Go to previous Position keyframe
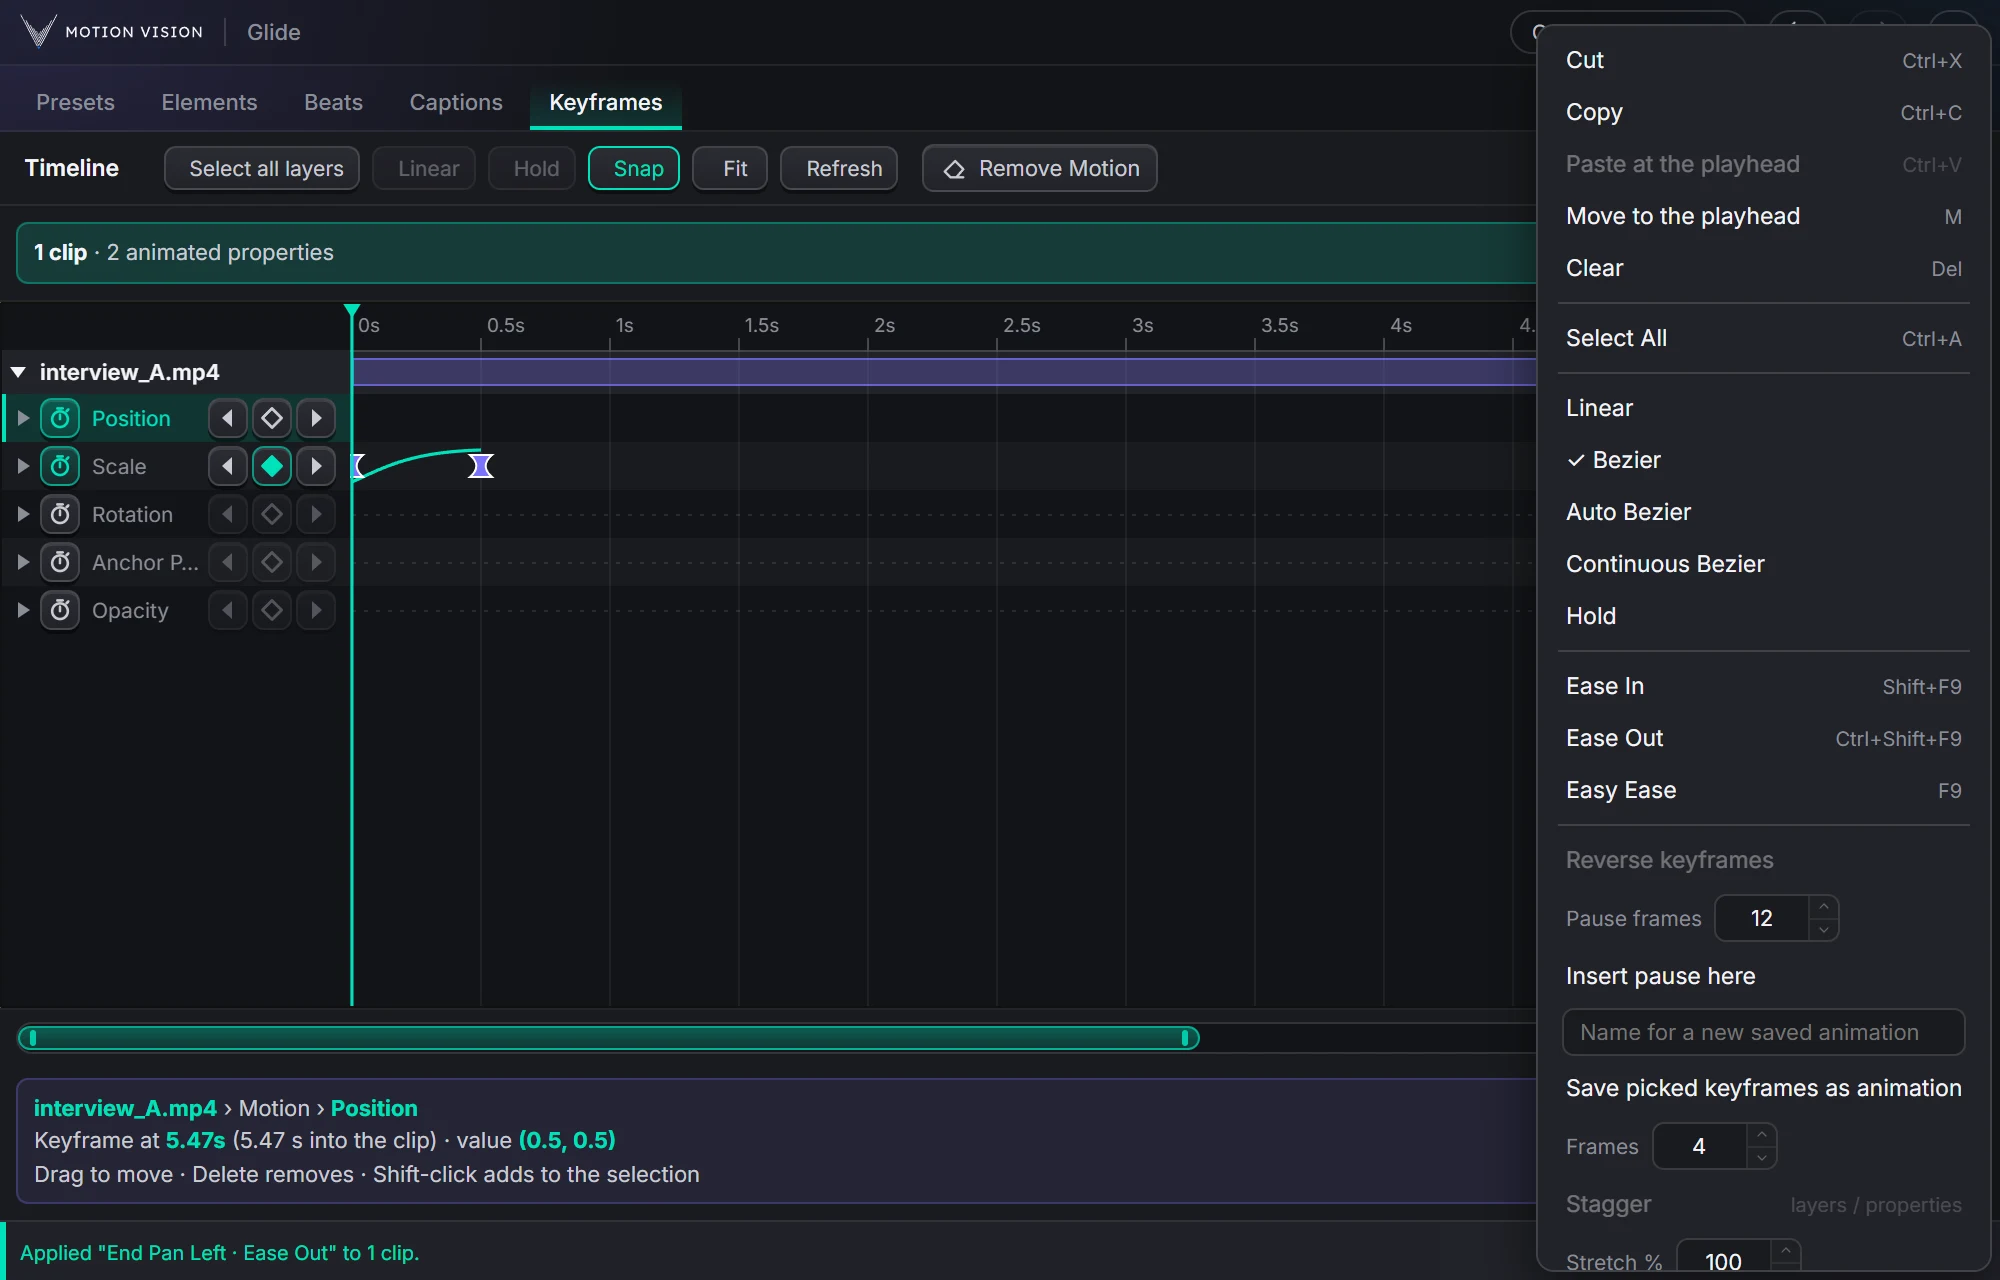 (228, 418)
